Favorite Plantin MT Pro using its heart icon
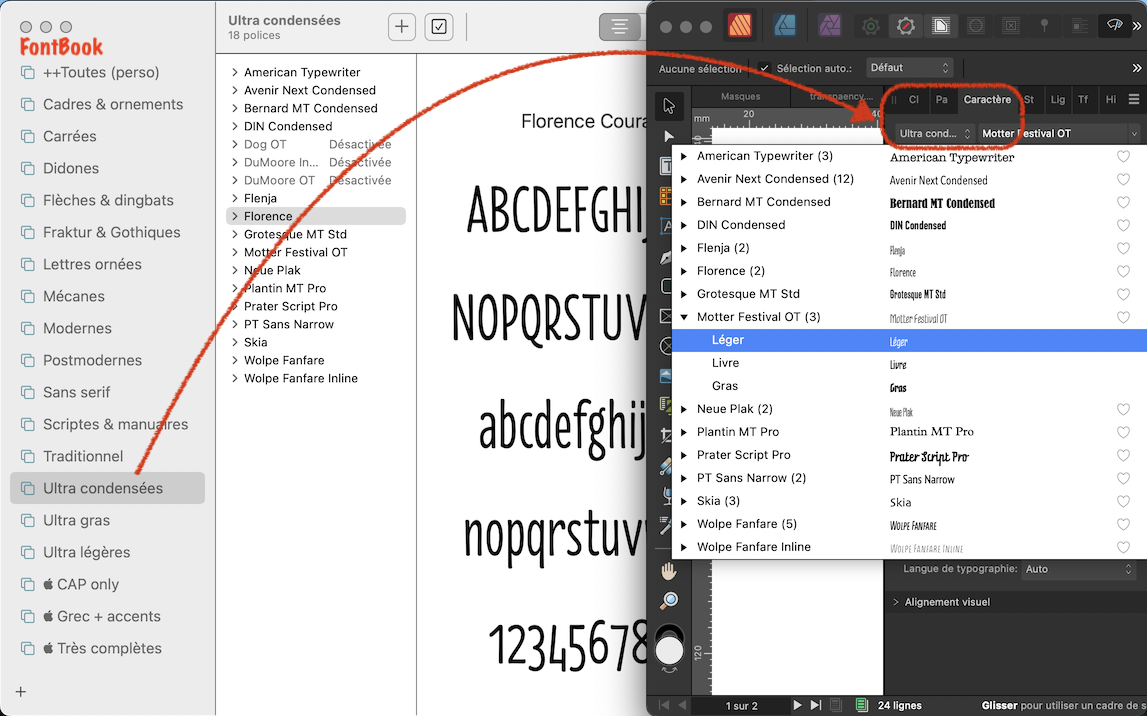1147x716 pixels. (1122, 431)
